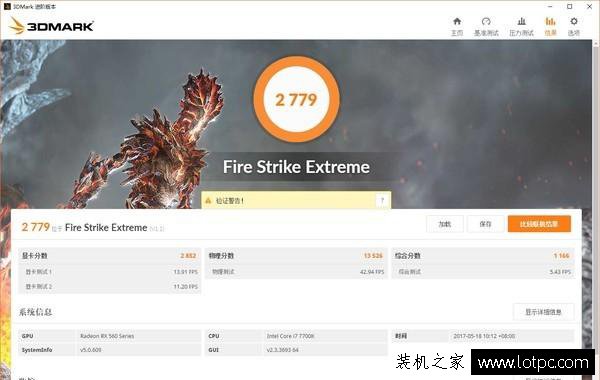
Task: Click the Save (保存) button
Action: click(486, 224)
